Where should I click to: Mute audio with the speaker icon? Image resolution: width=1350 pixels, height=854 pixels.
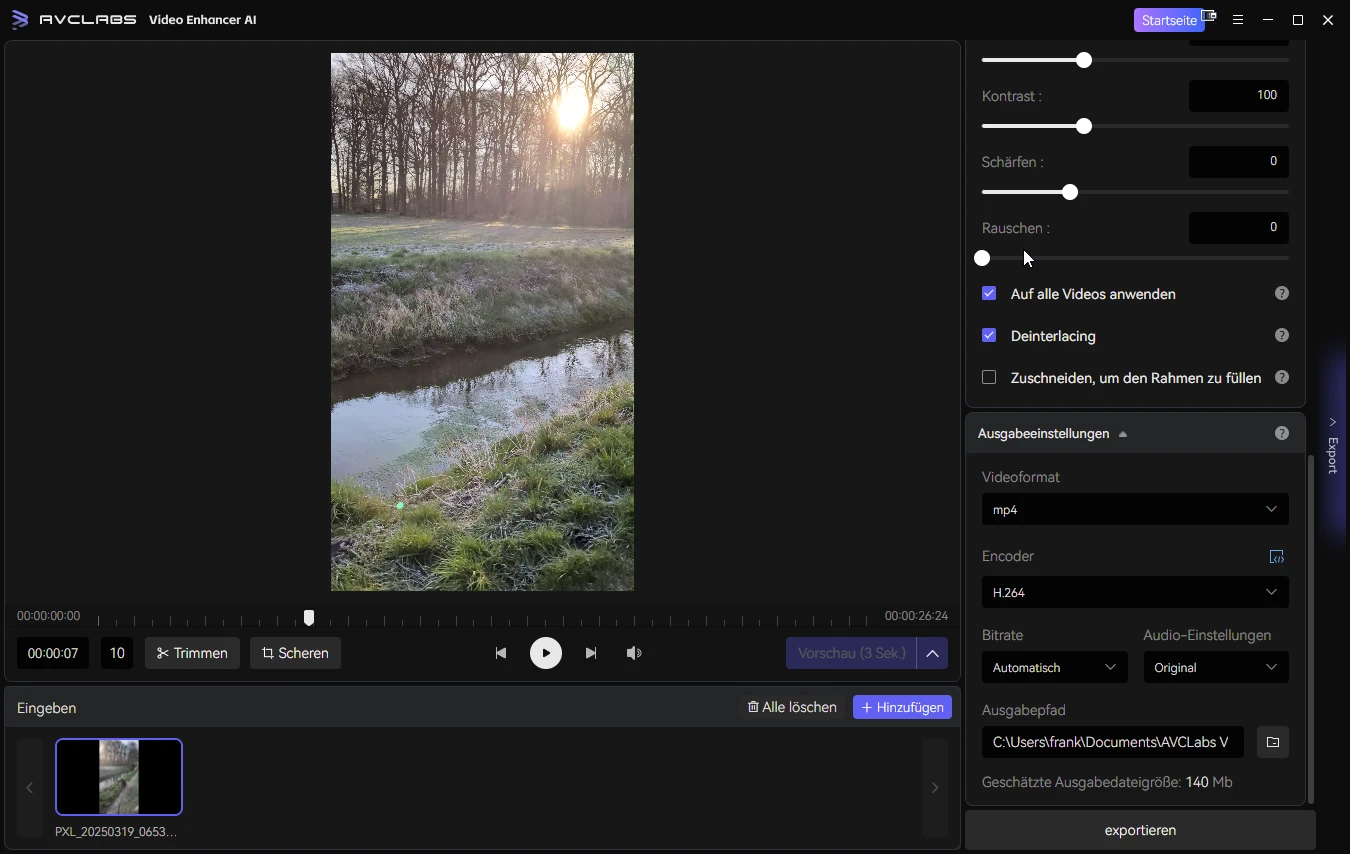[634, 653]
